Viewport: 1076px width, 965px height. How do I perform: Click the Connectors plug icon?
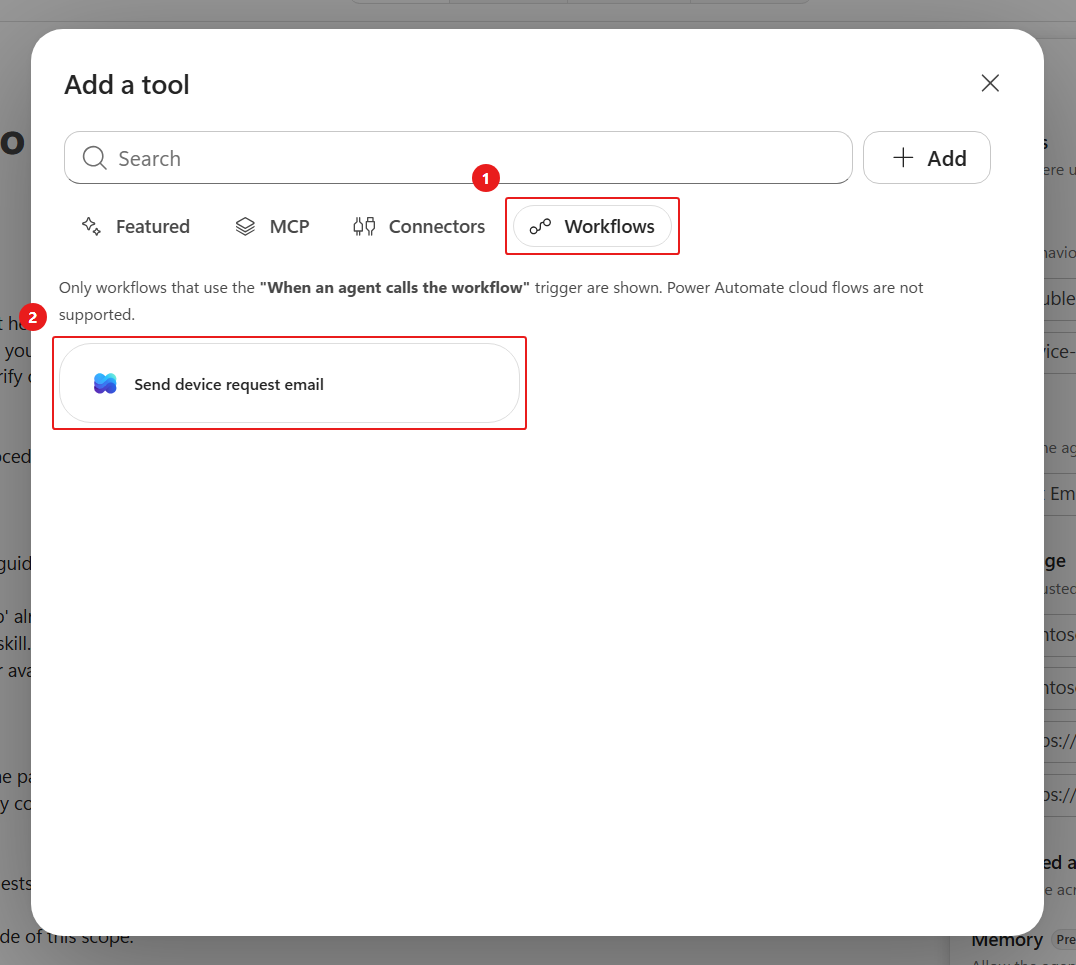(x=364, y=226)
